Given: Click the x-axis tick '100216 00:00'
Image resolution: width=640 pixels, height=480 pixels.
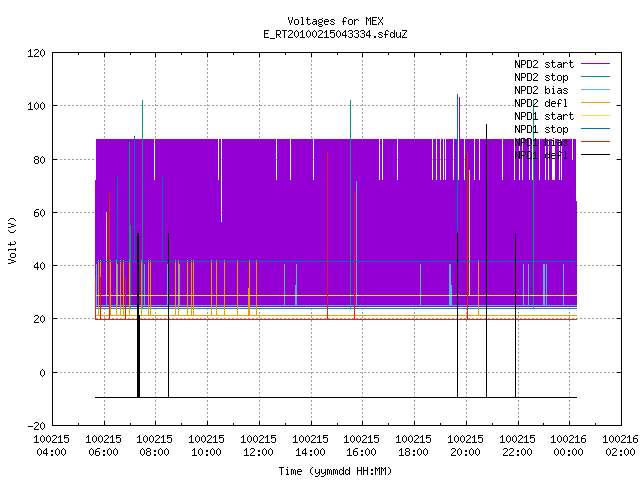Looking at the screenshot, I should (569, 445).
